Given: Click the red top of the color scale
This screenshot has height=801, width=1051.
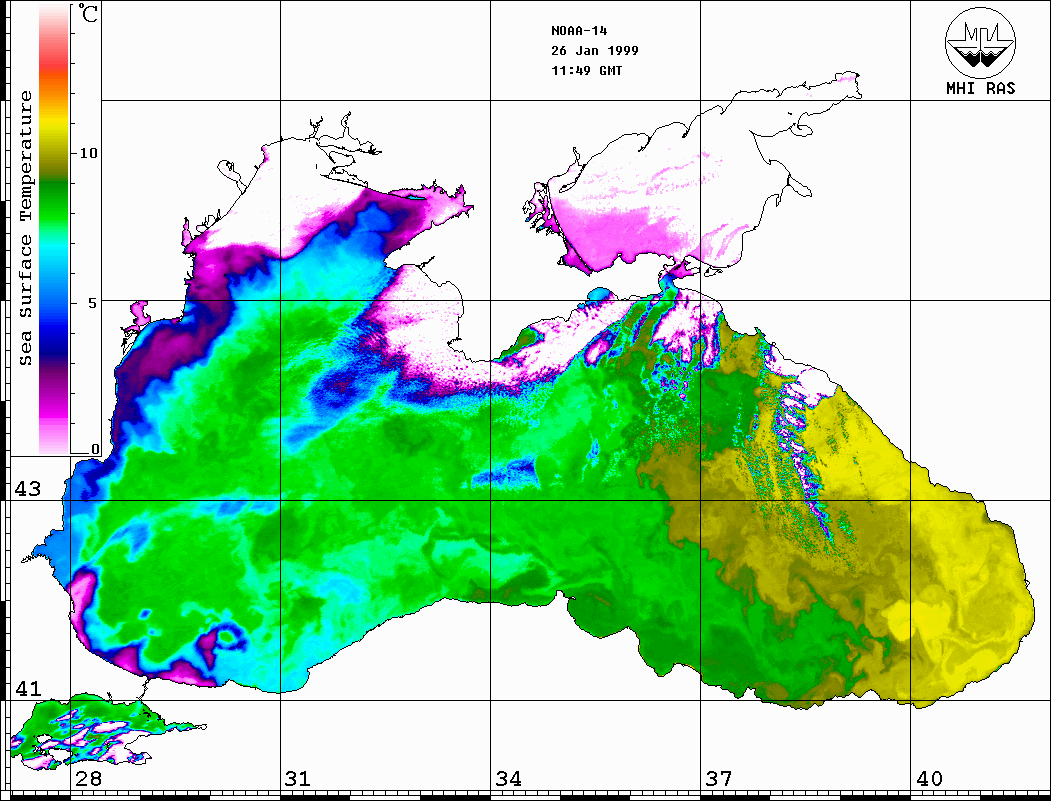Looking at the screenshot, I should point(54,64).
